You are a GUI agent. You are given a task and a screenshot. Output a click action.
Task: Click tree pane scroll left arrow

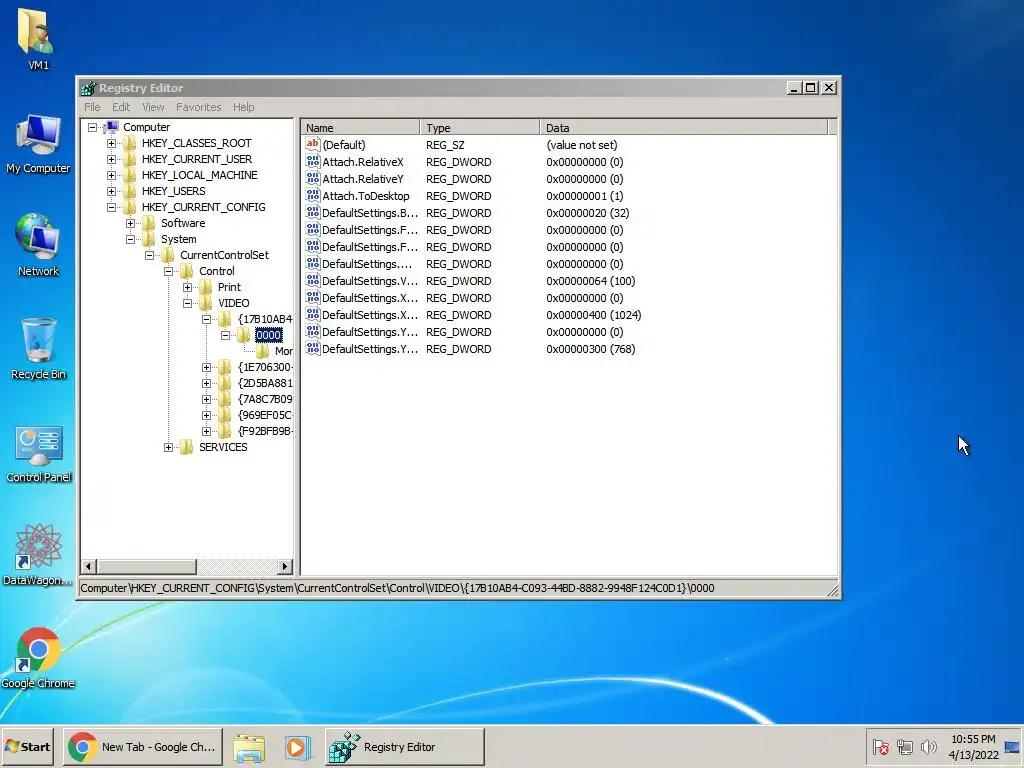click(89, 566)
